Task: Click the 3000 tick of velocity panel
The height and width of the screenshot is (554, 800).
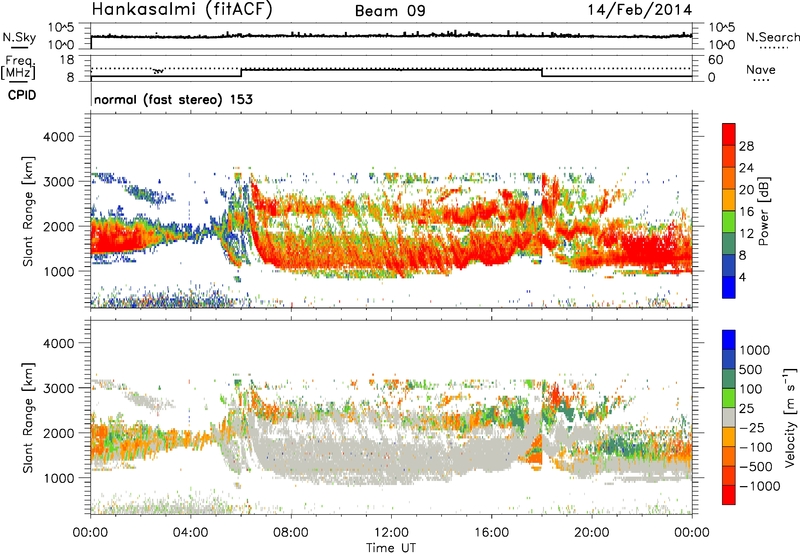Action: (59, 388)
